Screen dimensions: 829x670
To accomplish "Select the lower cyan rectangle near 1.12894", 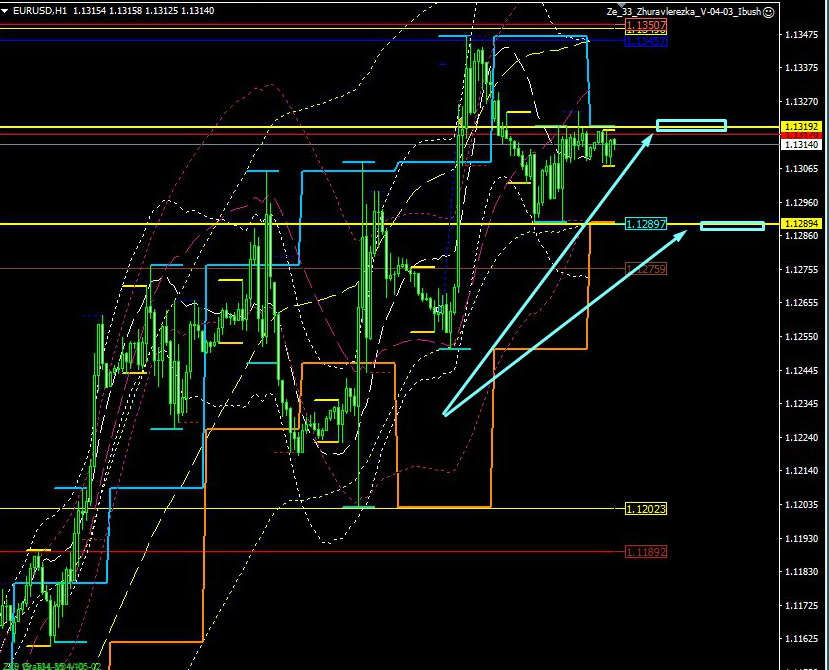I will 732,225.
